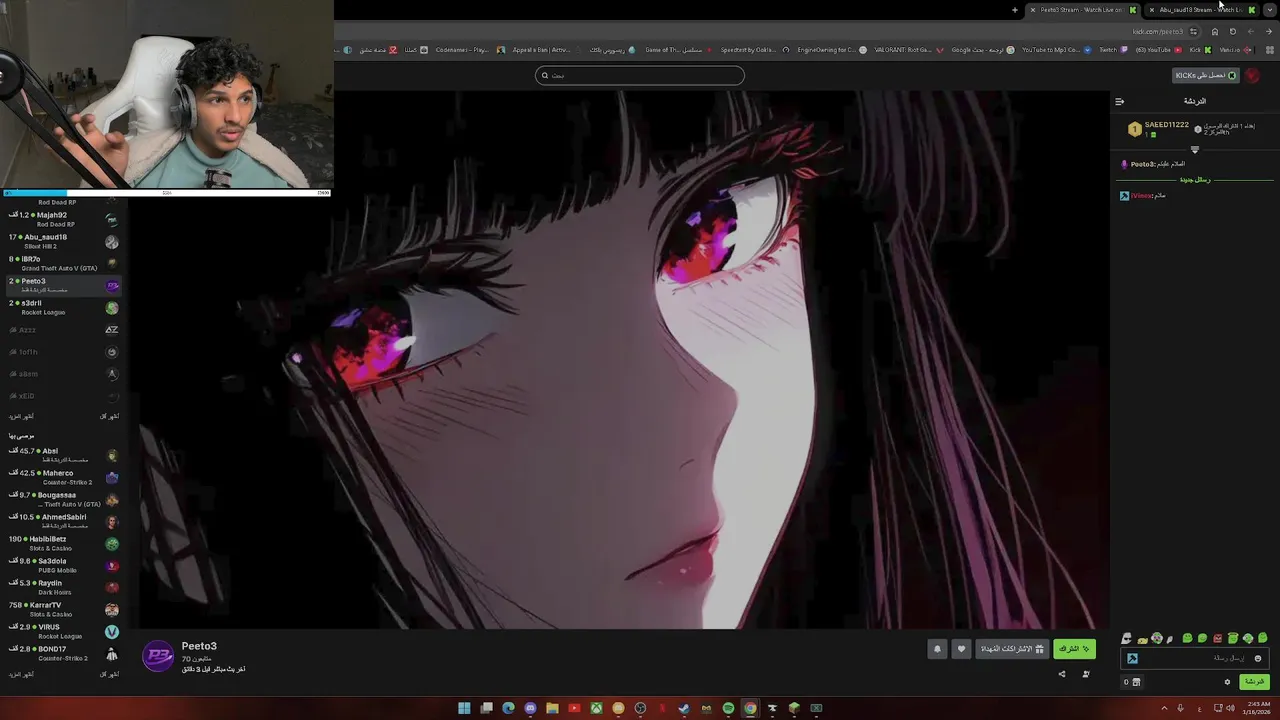Click the chat message input field
Viewport: 1280px width, 720px height.
tap(1195, 658)
